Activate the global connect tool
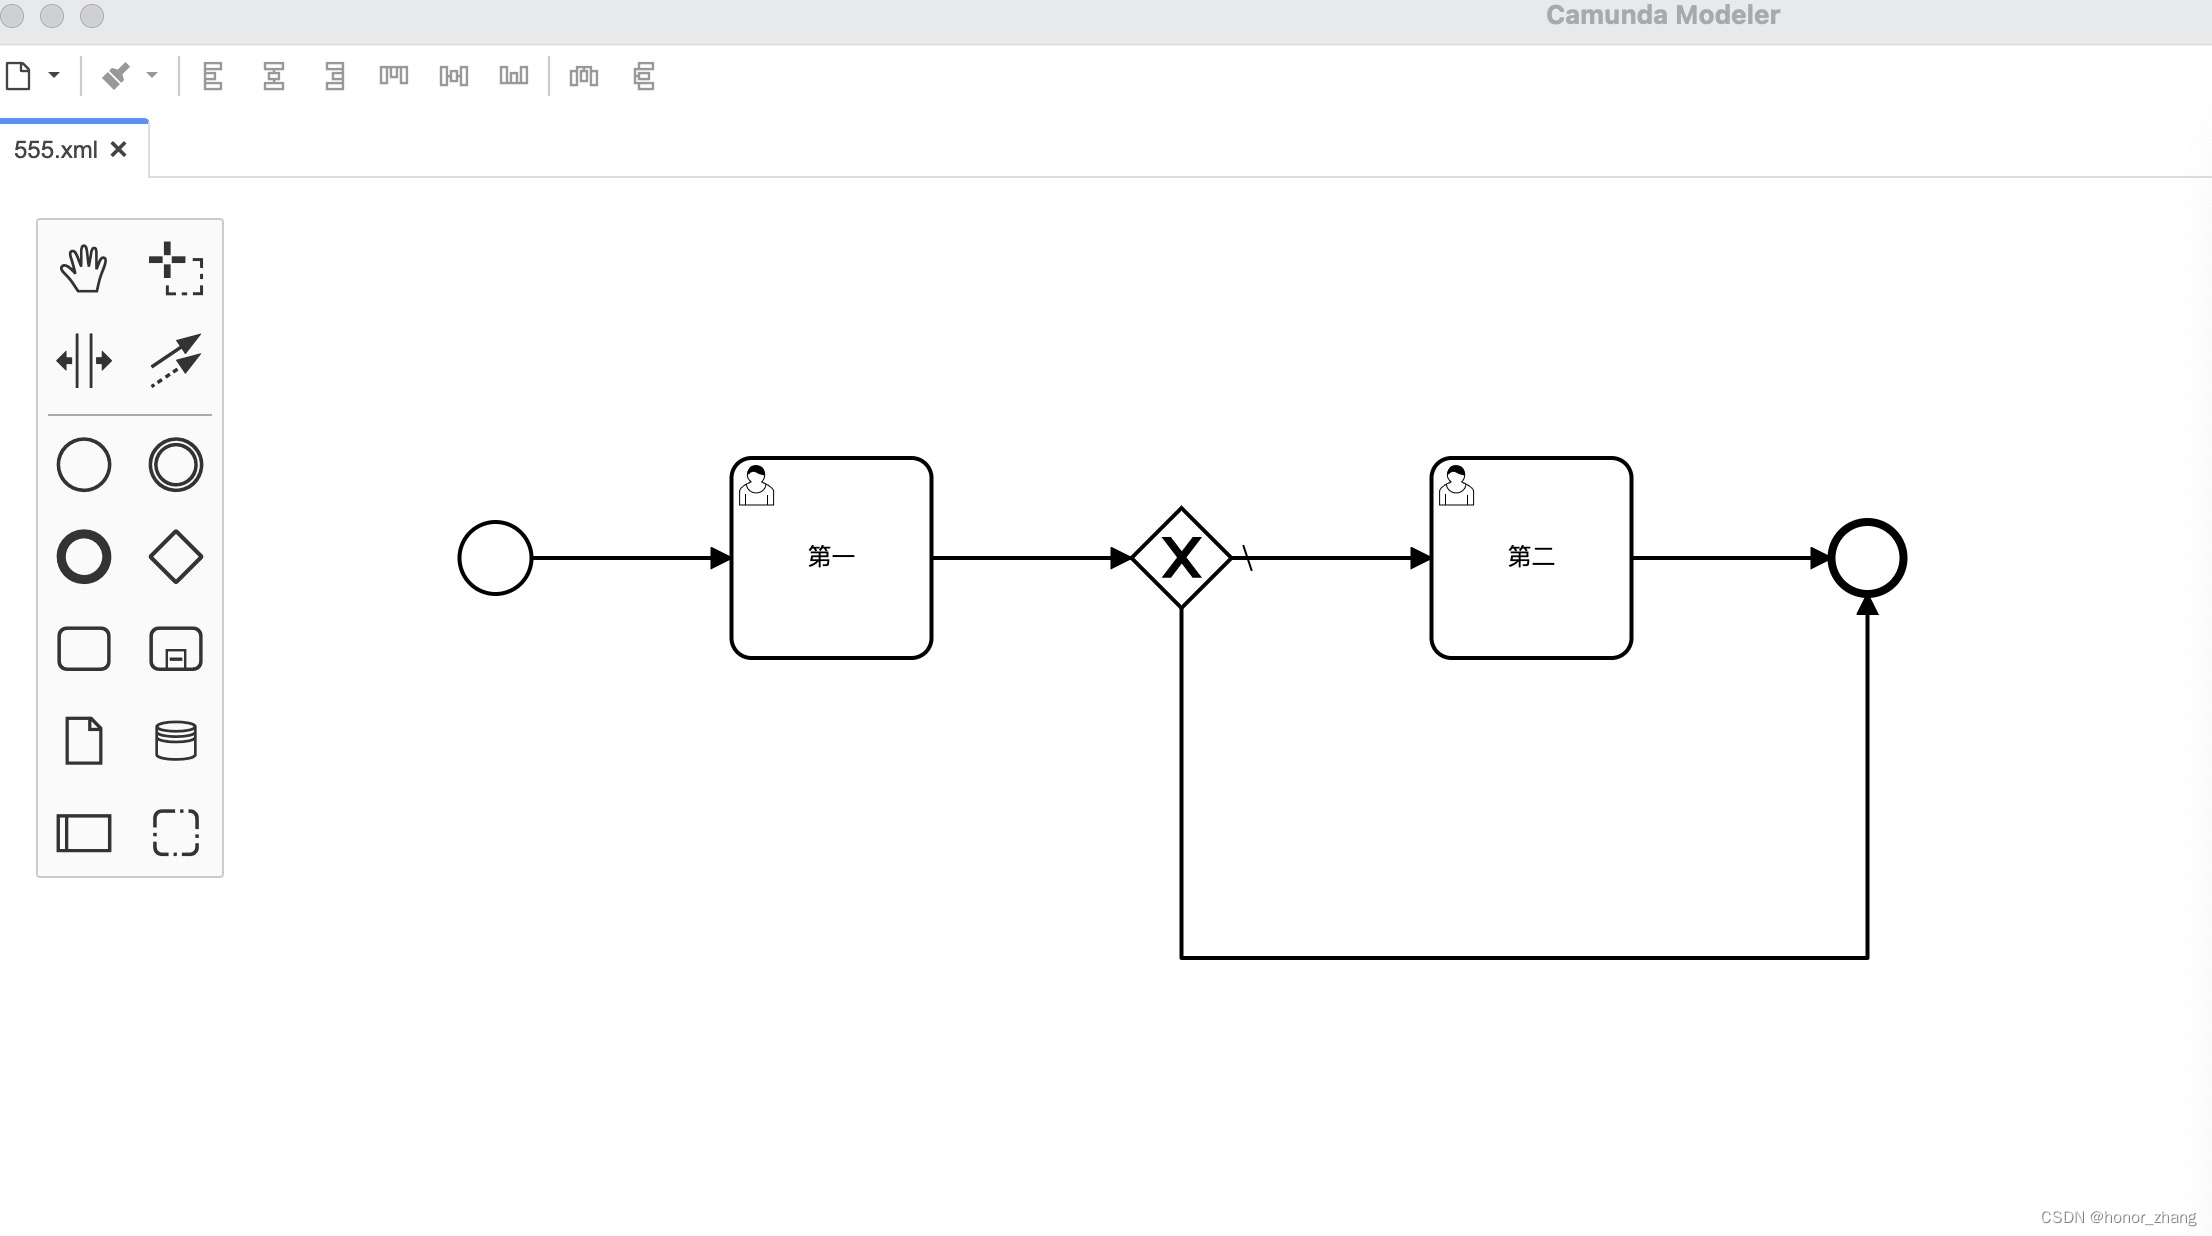Screen dimensions: 2212x1236 (176, 362)
